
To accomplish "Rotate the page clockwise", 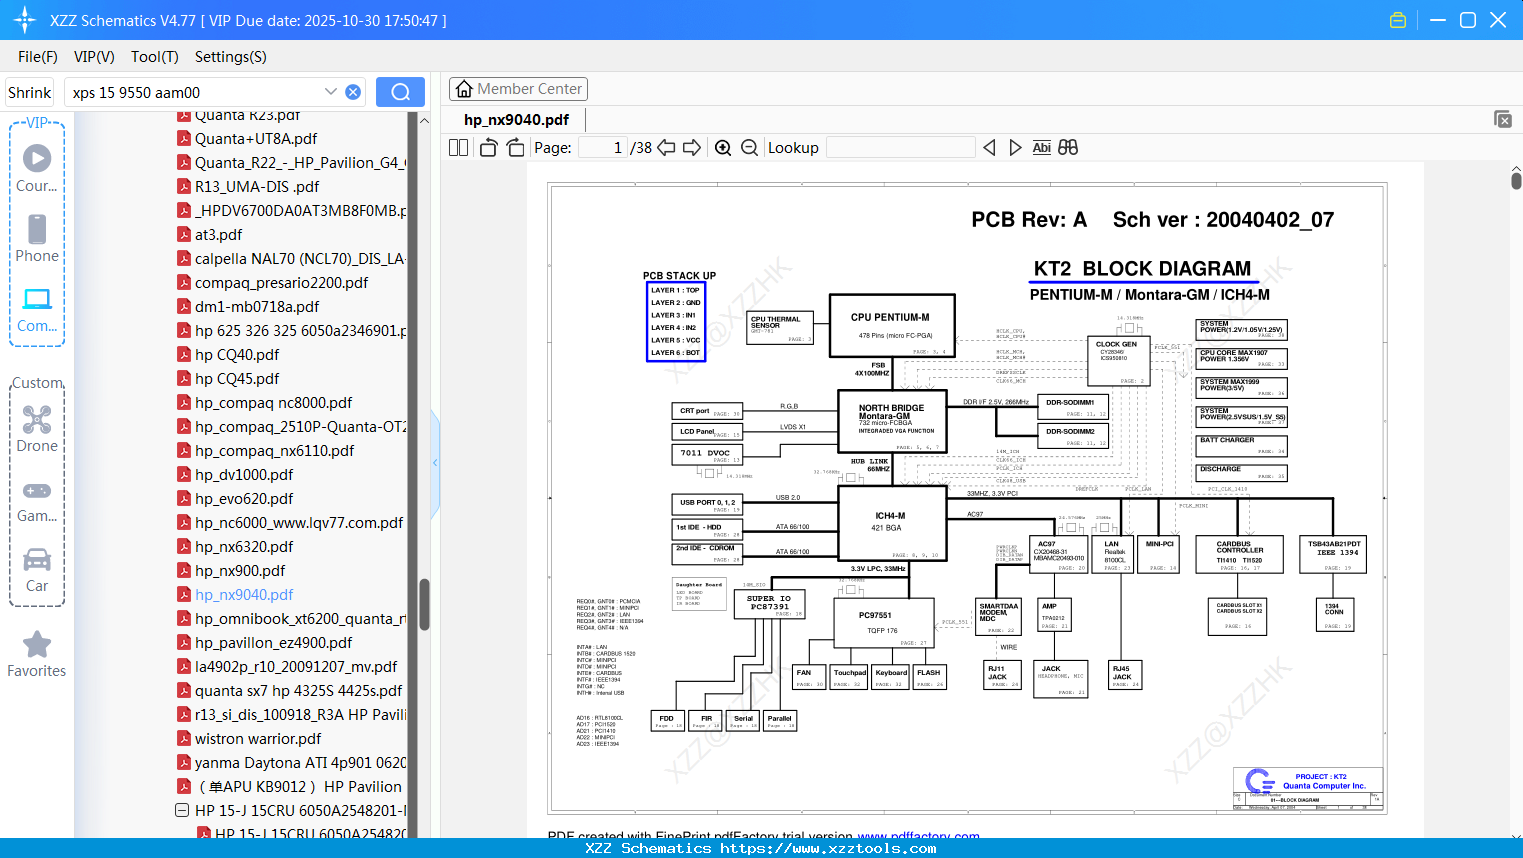I will 515,147.
